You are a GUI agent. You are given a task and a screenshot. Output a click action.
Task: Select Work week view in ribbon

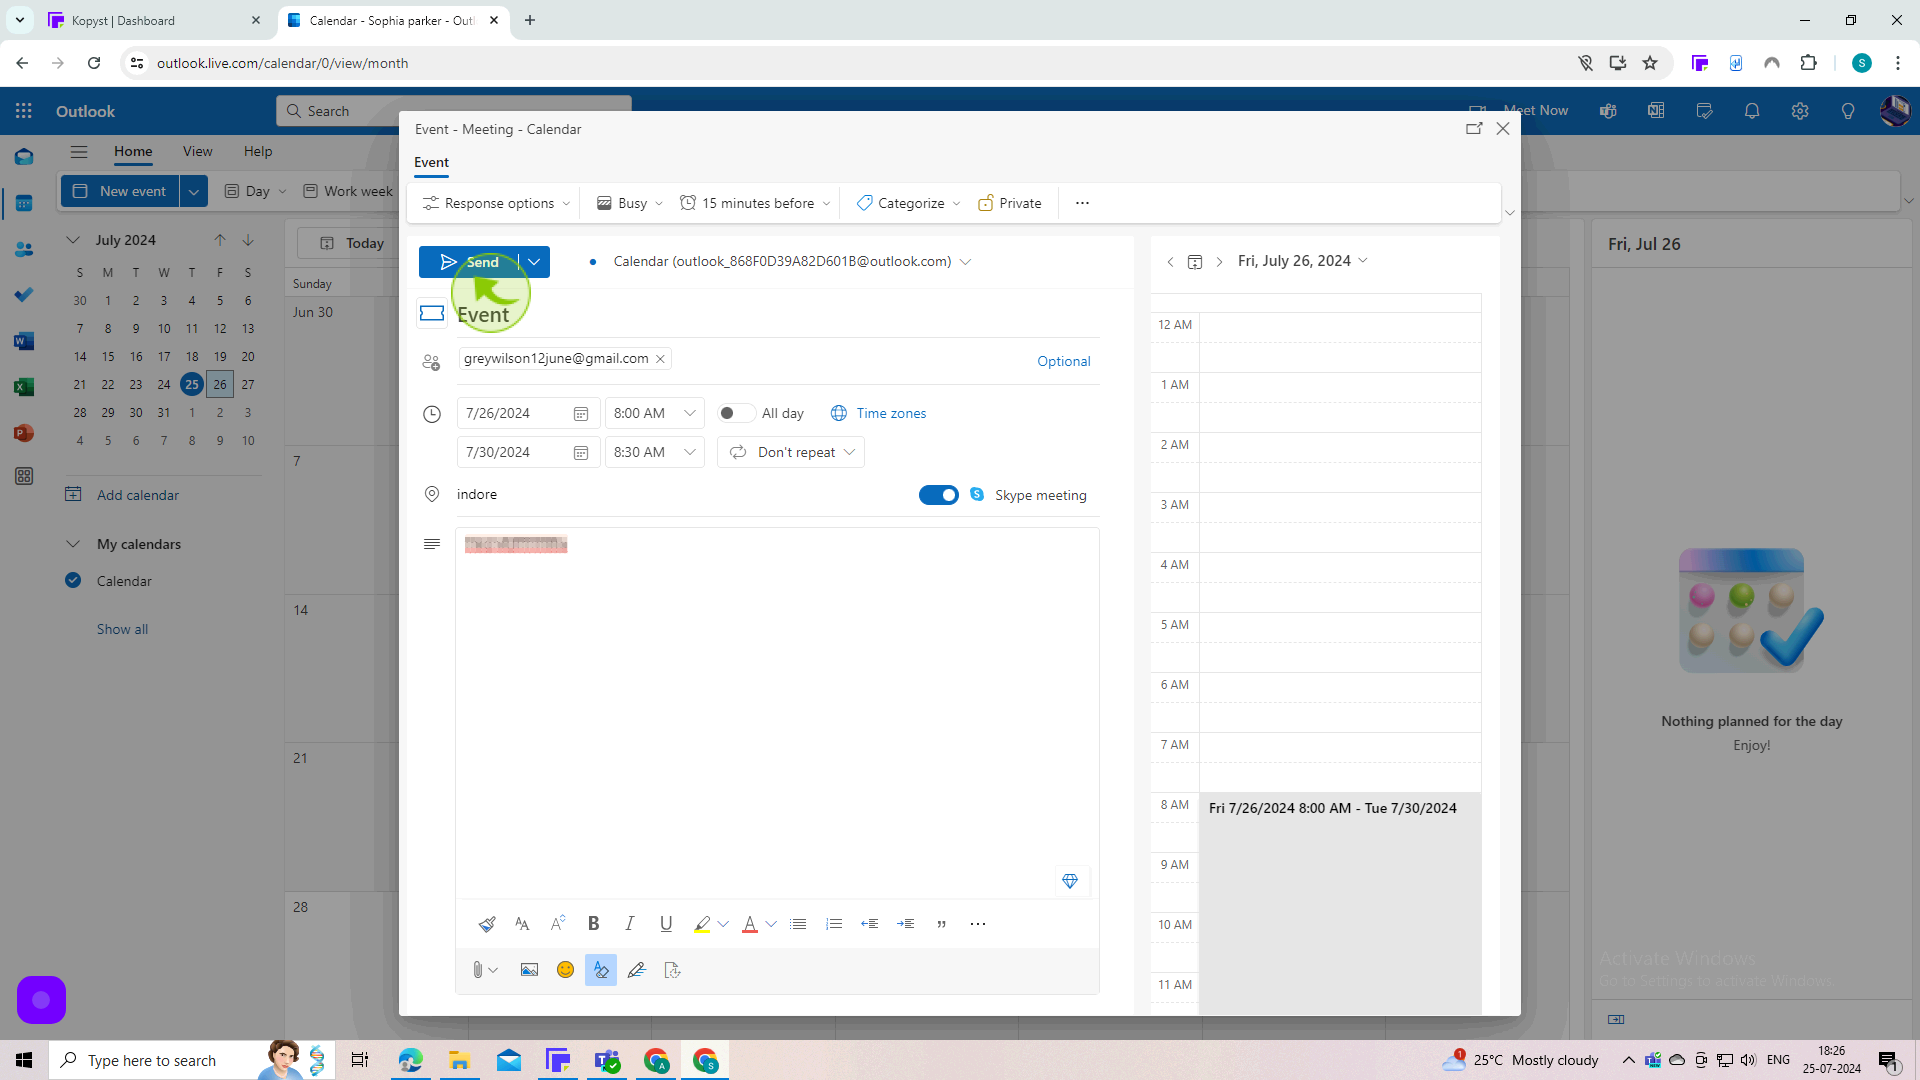point(348,191)
